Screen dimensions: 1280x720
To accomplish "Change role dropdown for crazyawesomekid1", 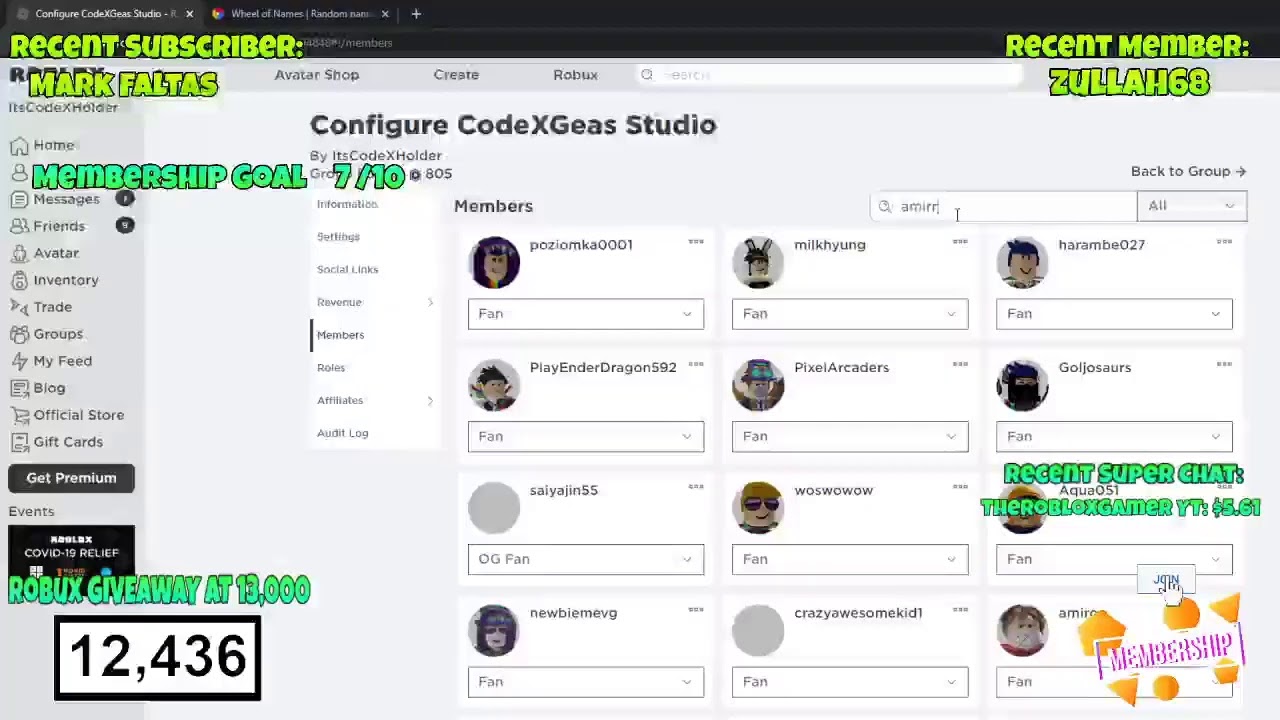I will pyautogui.click(x=850, y=682).
